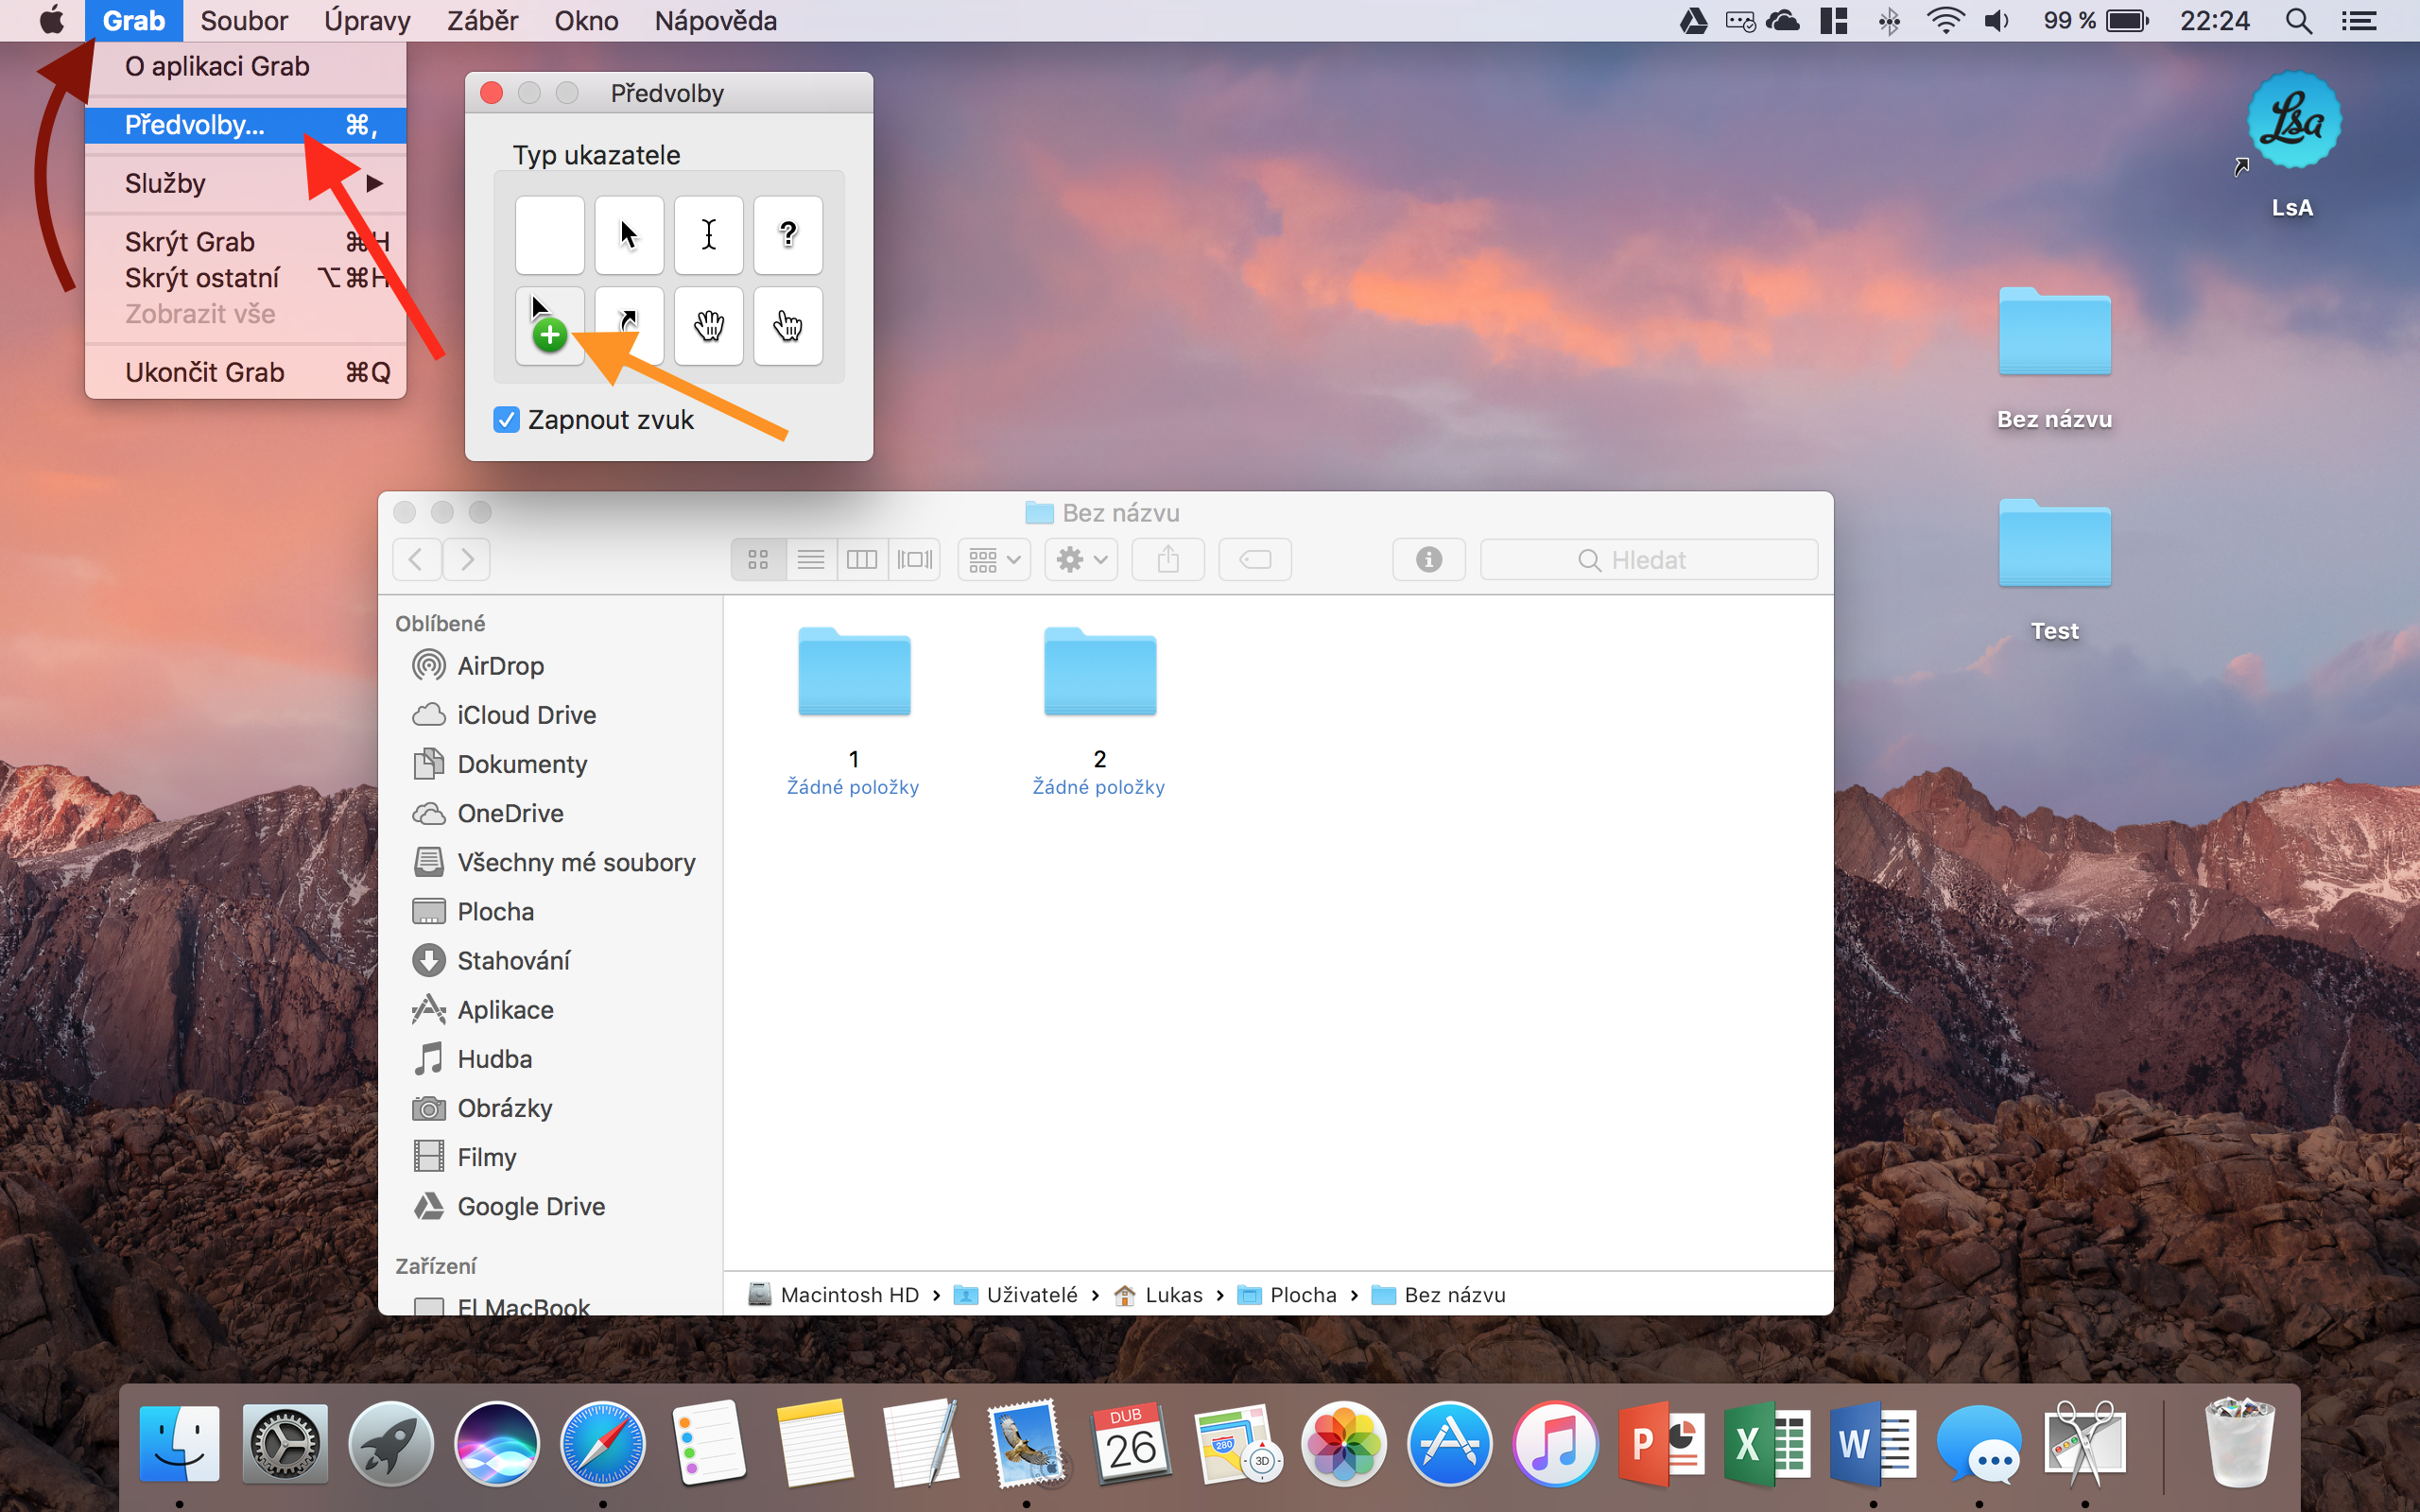
Task: Select the arrow pointer type
Action: click(x=628, y=235)
